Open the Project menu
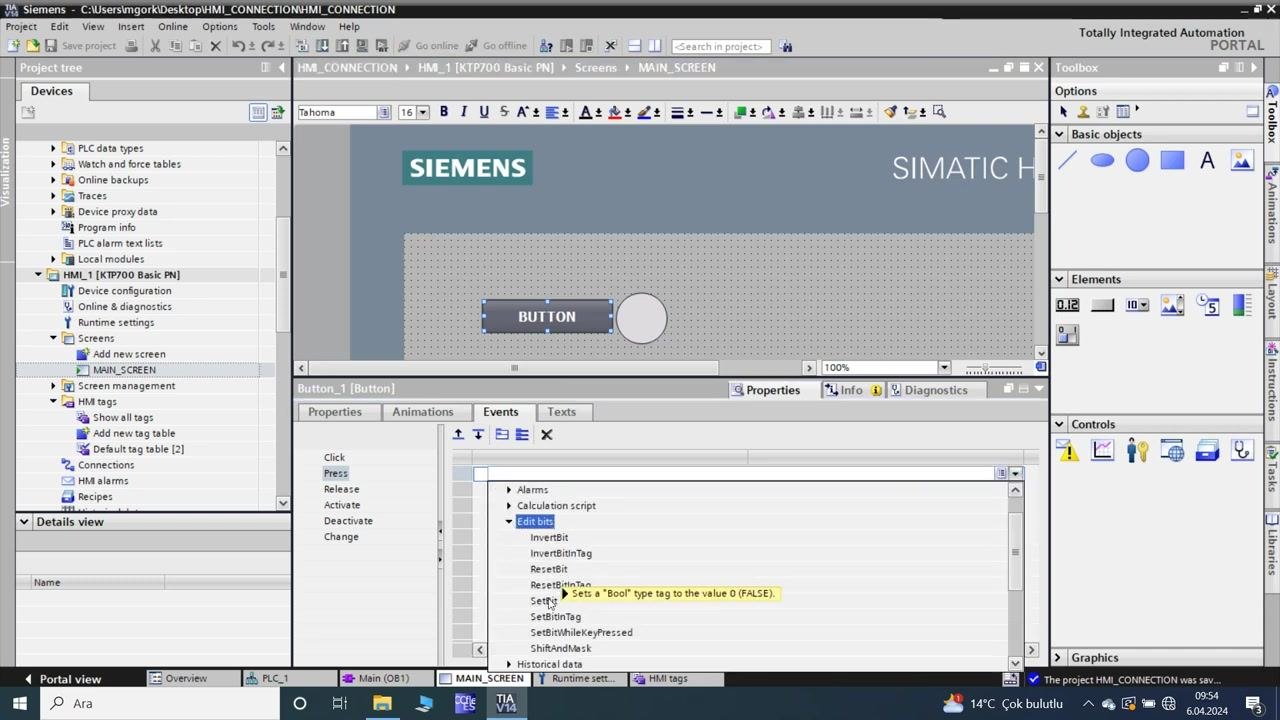 [21, 27]
